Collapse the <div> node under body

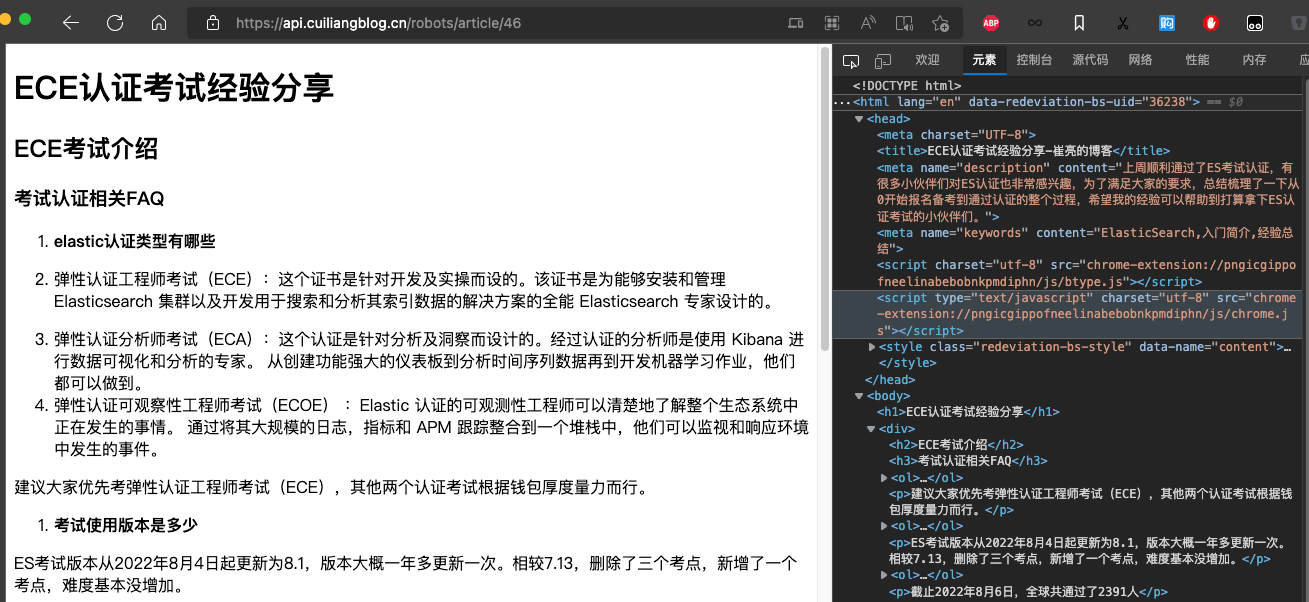click(x=871, y=429)
